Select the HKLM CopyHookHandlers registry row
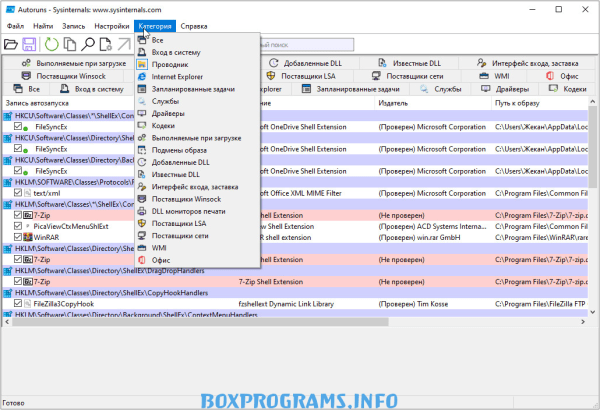 295,293
